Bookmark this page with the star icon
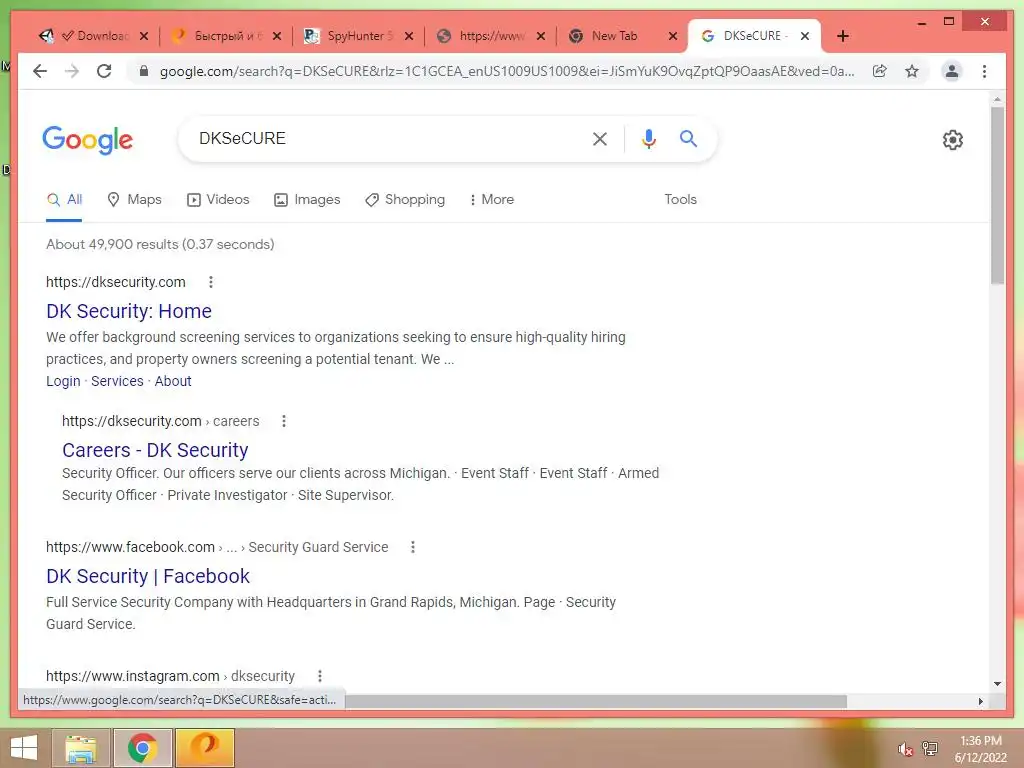The image size is (1024, 768). pyautogui.click(x=912, y=71)
